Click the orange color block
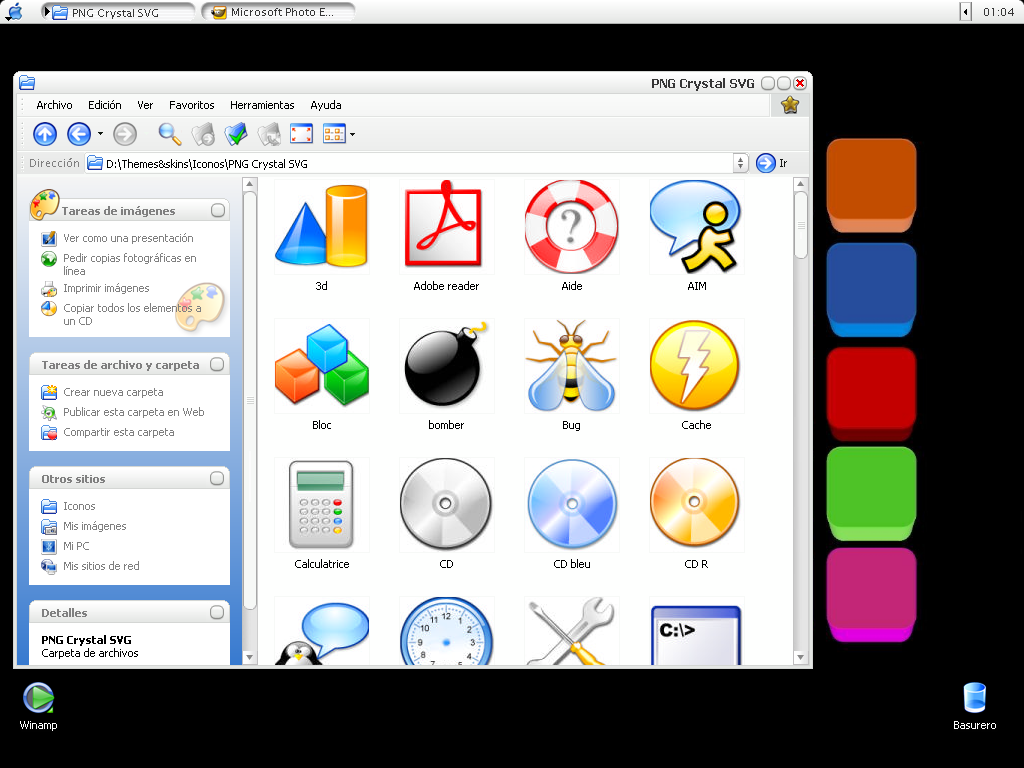This screenshot has width=1024, height=768. point(871,185)
